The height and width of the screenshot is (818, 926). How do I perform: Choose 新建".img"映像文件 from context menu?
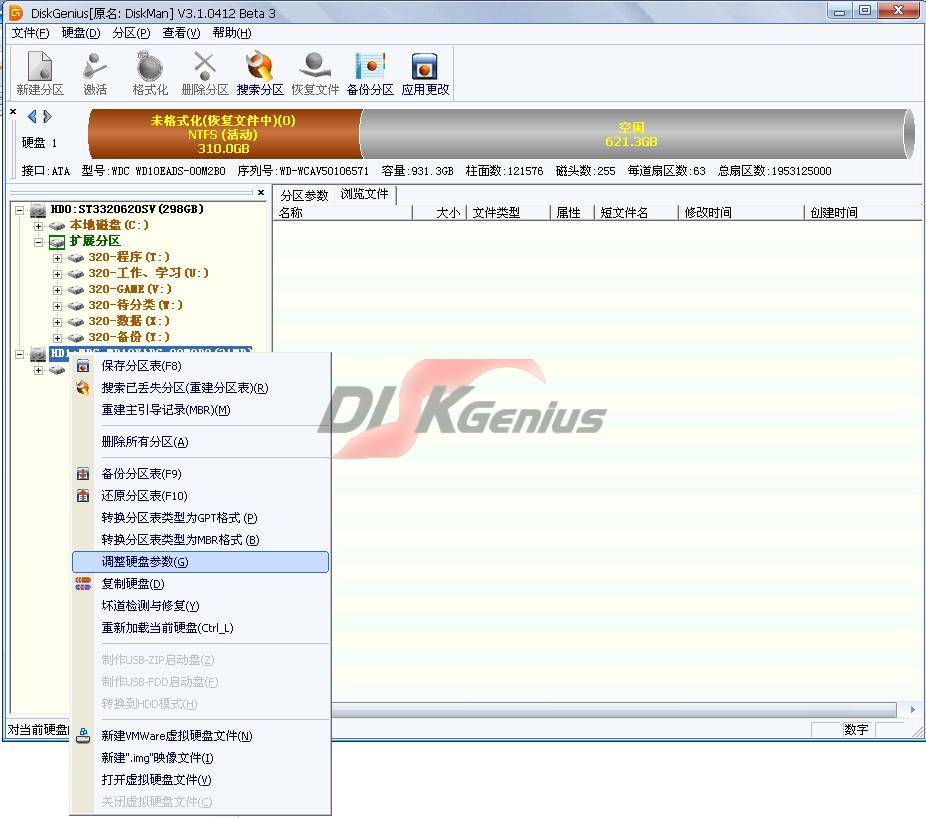[x=200, y=758]
